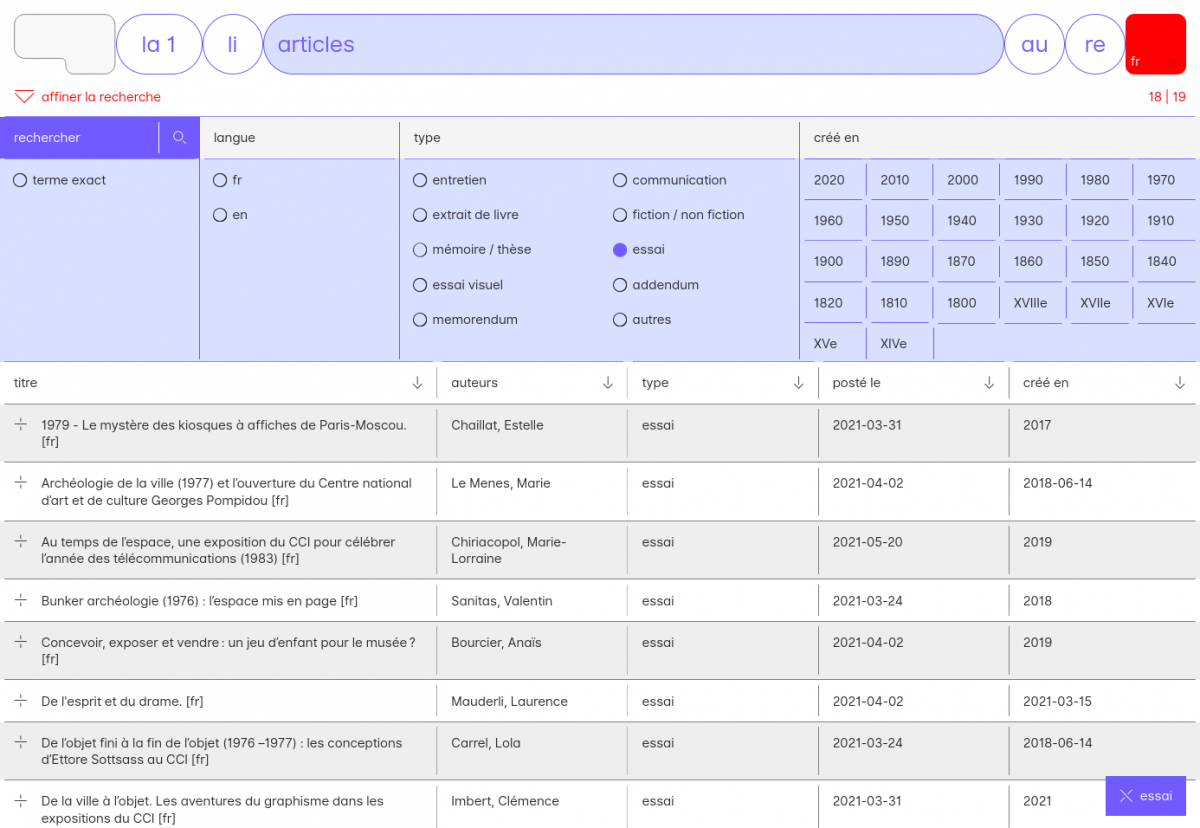Deselect the essai type radio button

click(620, 250)
